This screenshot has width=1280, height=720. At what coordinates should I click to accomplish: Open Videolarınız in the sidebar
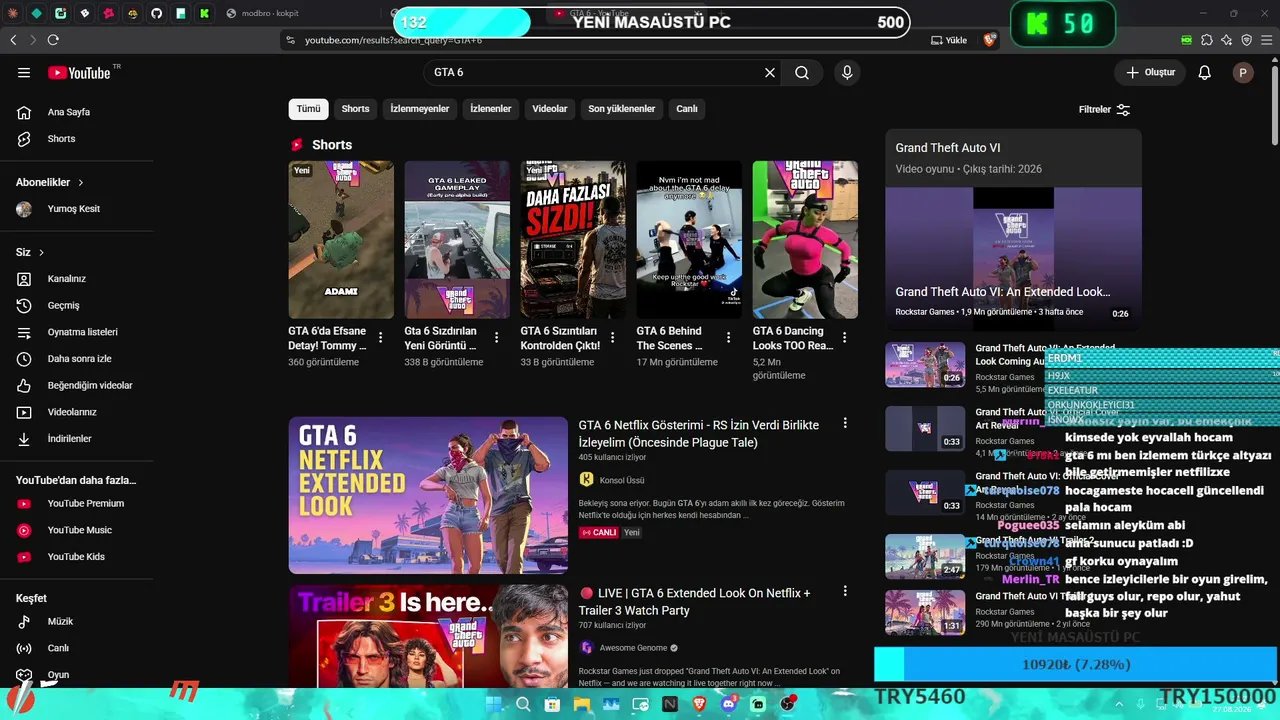76,412
